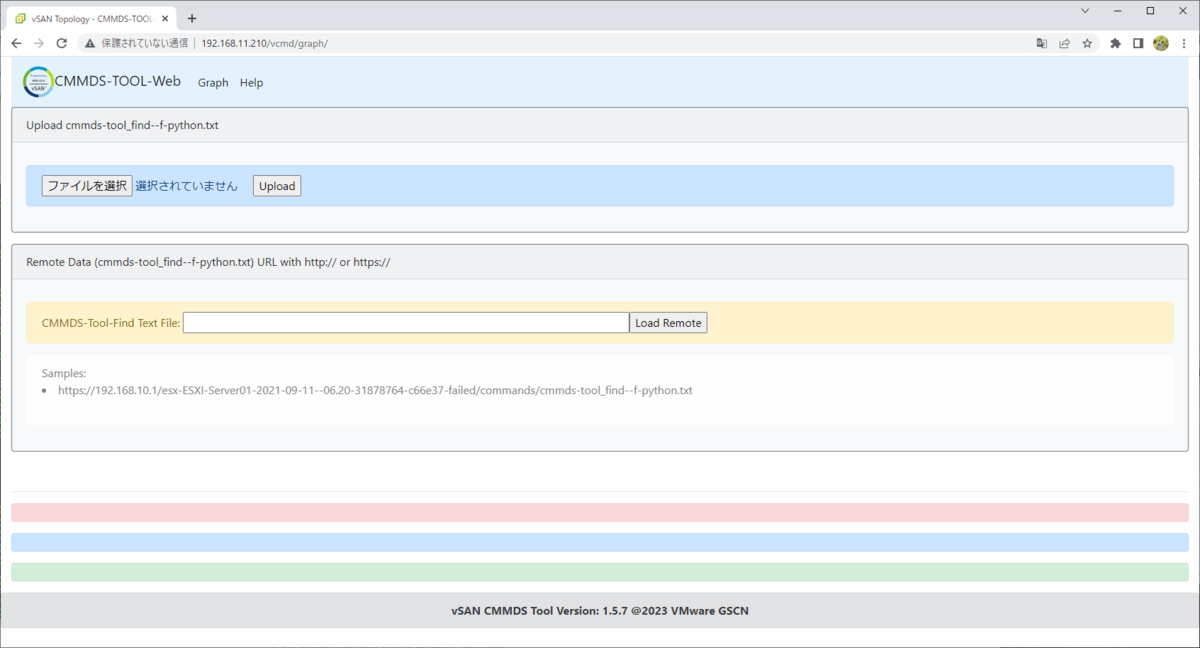The height and width of the screenshot is (648, 1200).
Task: Click the 'Upload cmmds-tool_find--f-python.txt' header
Action: click(122, 125)
